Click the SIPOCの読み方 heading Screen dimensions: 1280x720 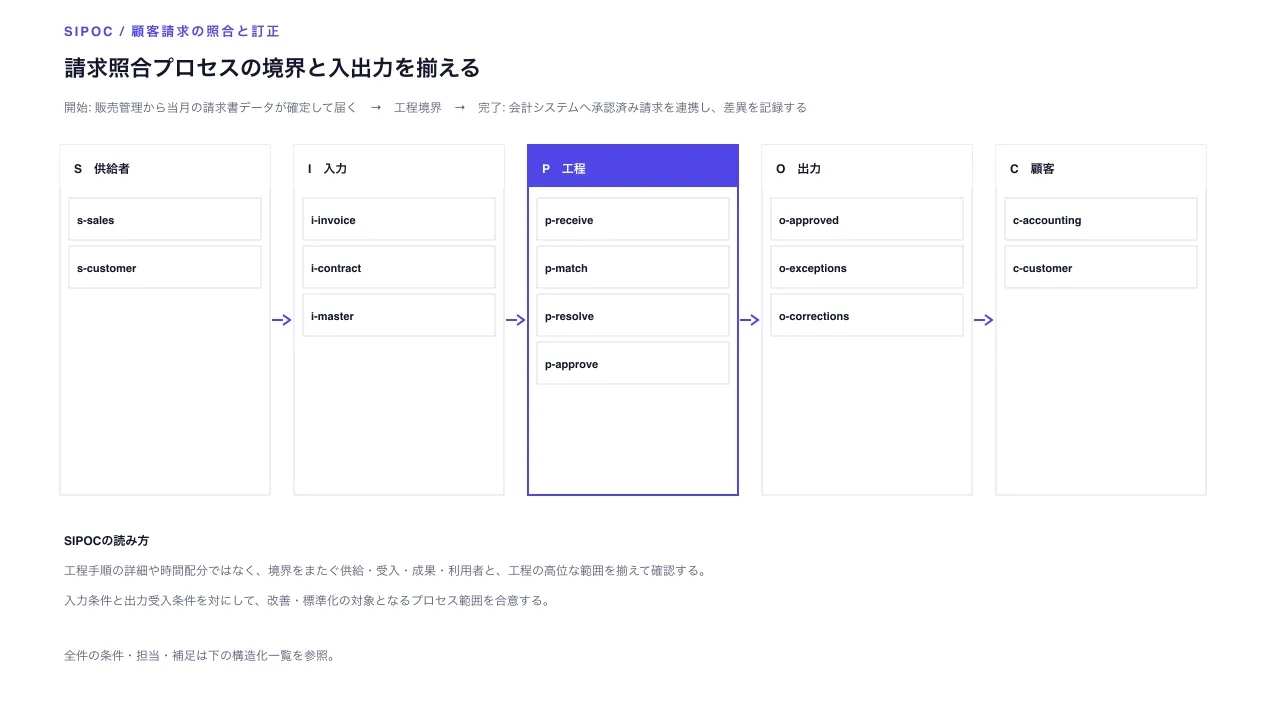click(x=106, y=541)
